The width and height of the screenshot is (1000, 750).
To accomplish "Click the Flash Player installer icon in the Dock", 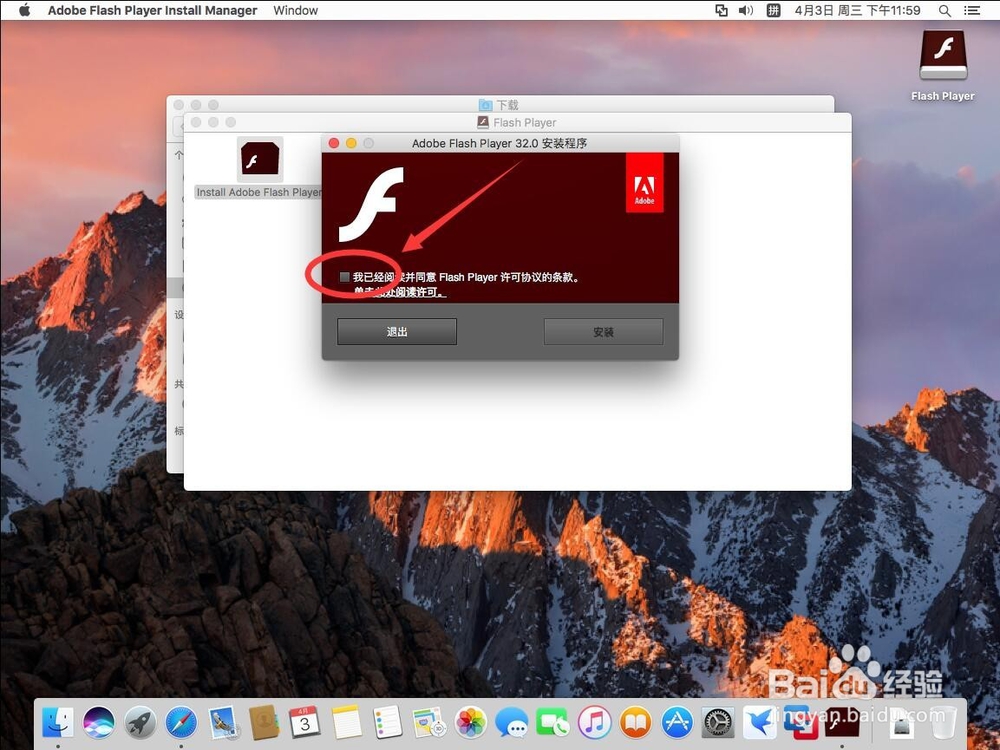I will pos(842,723).
